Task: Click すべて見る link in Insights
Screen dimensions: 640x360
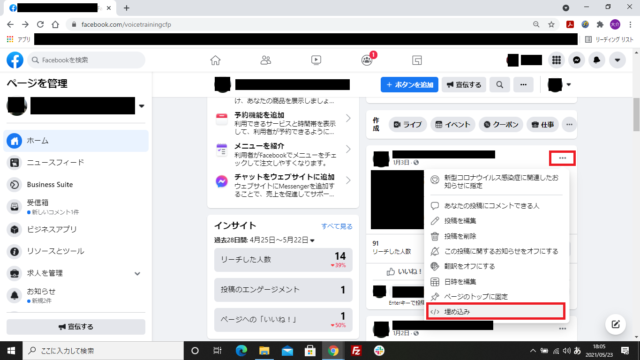Action: click(337, 226)
